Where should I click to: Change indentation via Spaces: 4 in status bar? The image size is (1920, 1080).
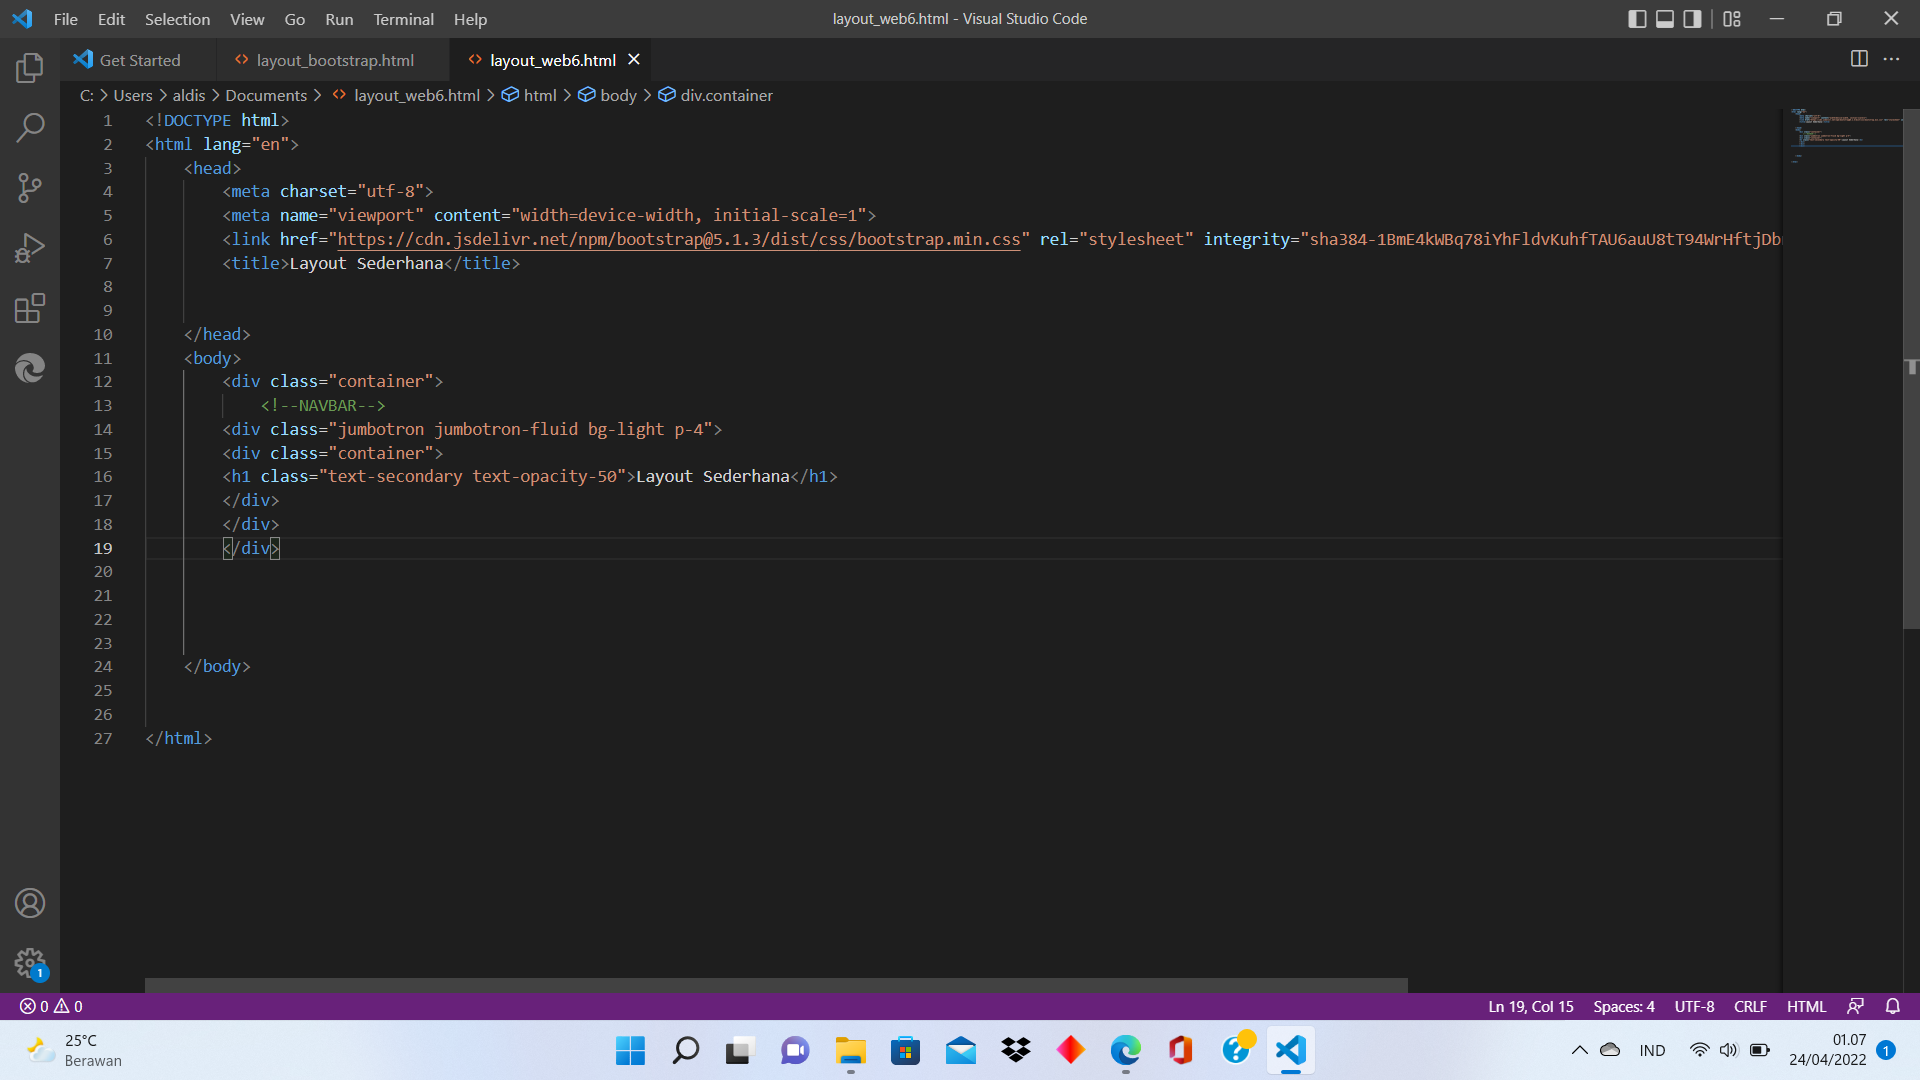(x=1623, y=1006)
